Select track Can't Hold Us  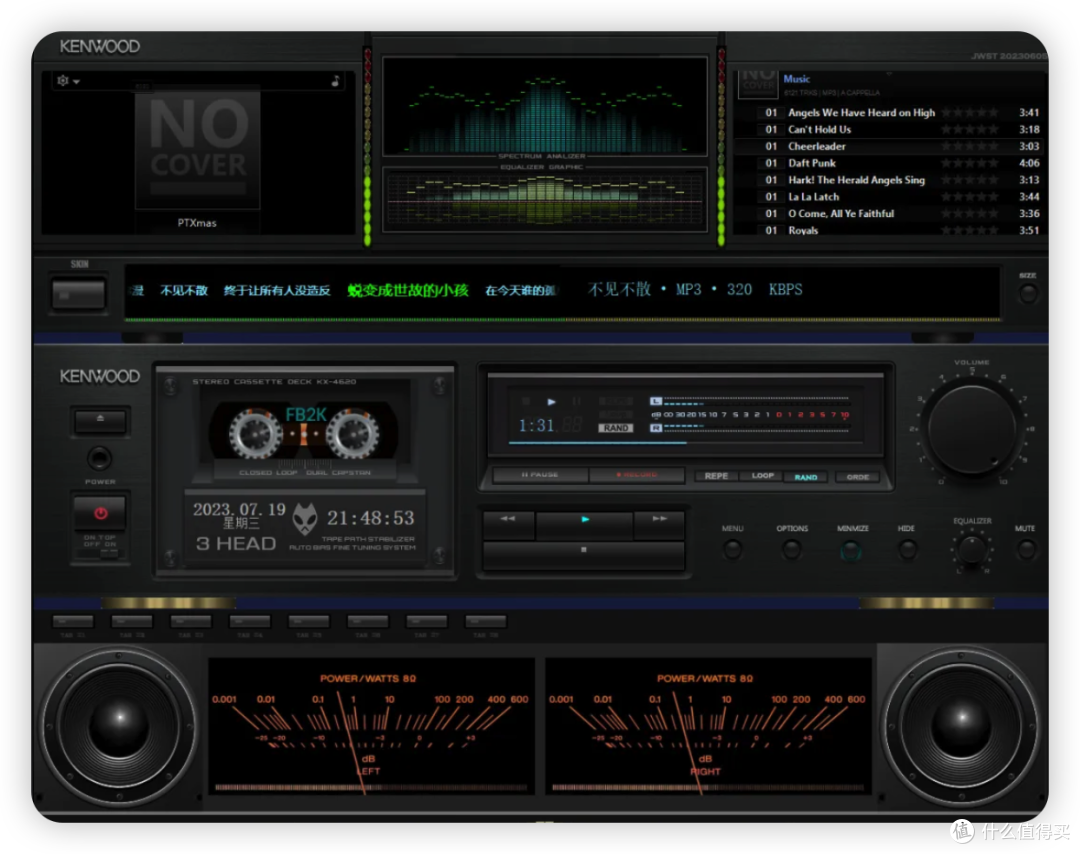click(x=890, y=129)
